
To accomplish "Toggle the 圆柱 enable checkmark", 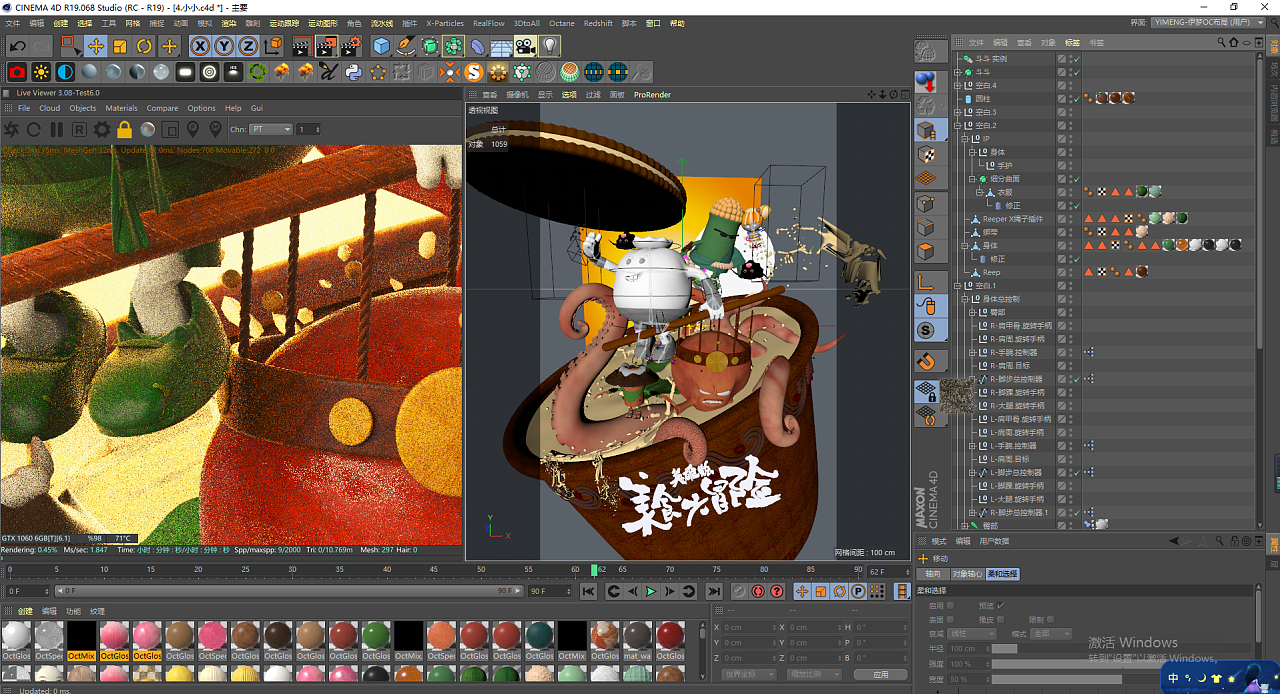I will 1076,99.
